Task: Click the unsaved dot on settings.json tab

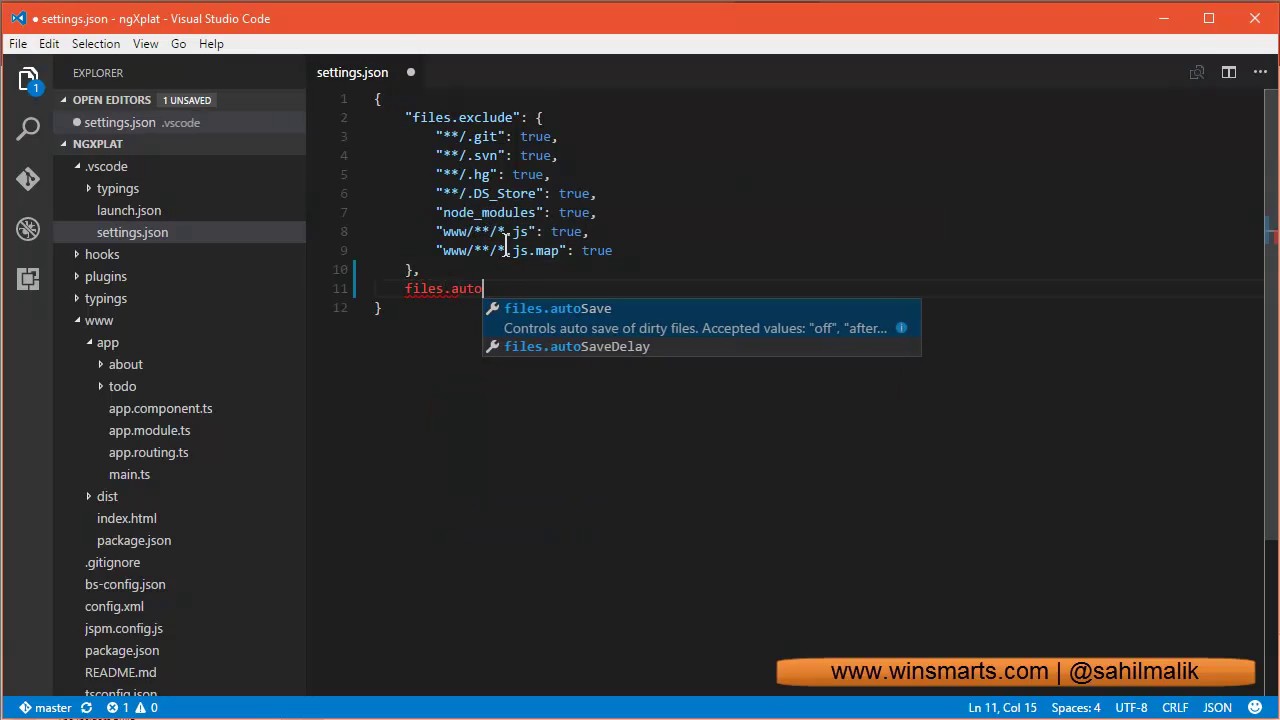Action: click(410, 72)
